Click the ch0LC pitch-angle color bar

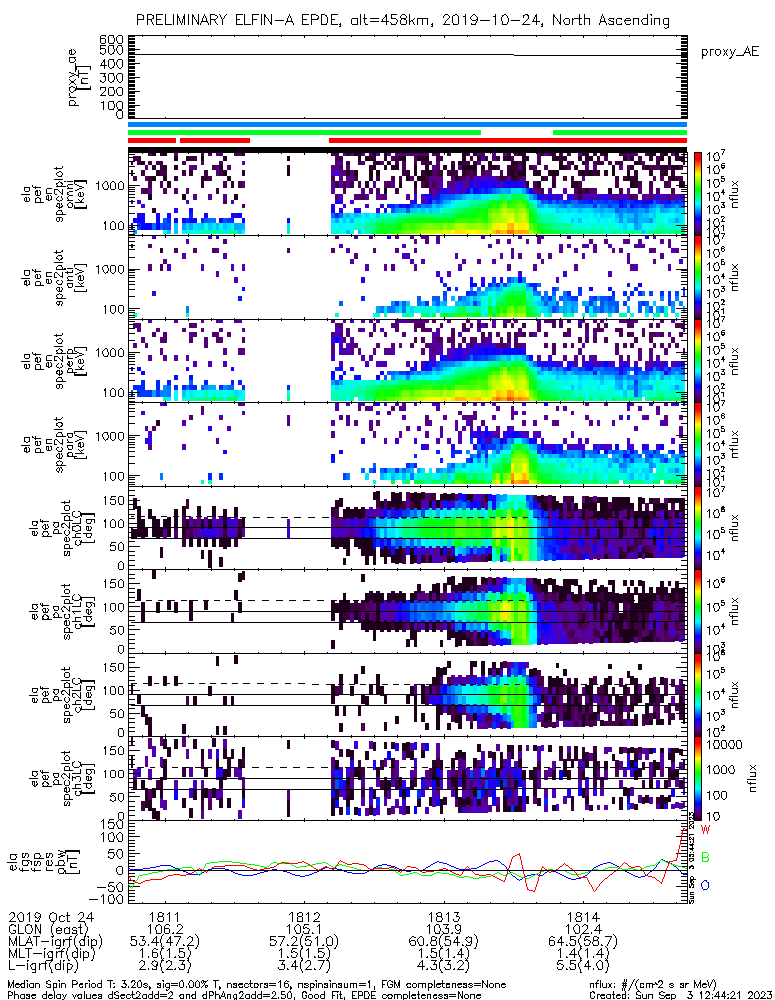[698, 528]
